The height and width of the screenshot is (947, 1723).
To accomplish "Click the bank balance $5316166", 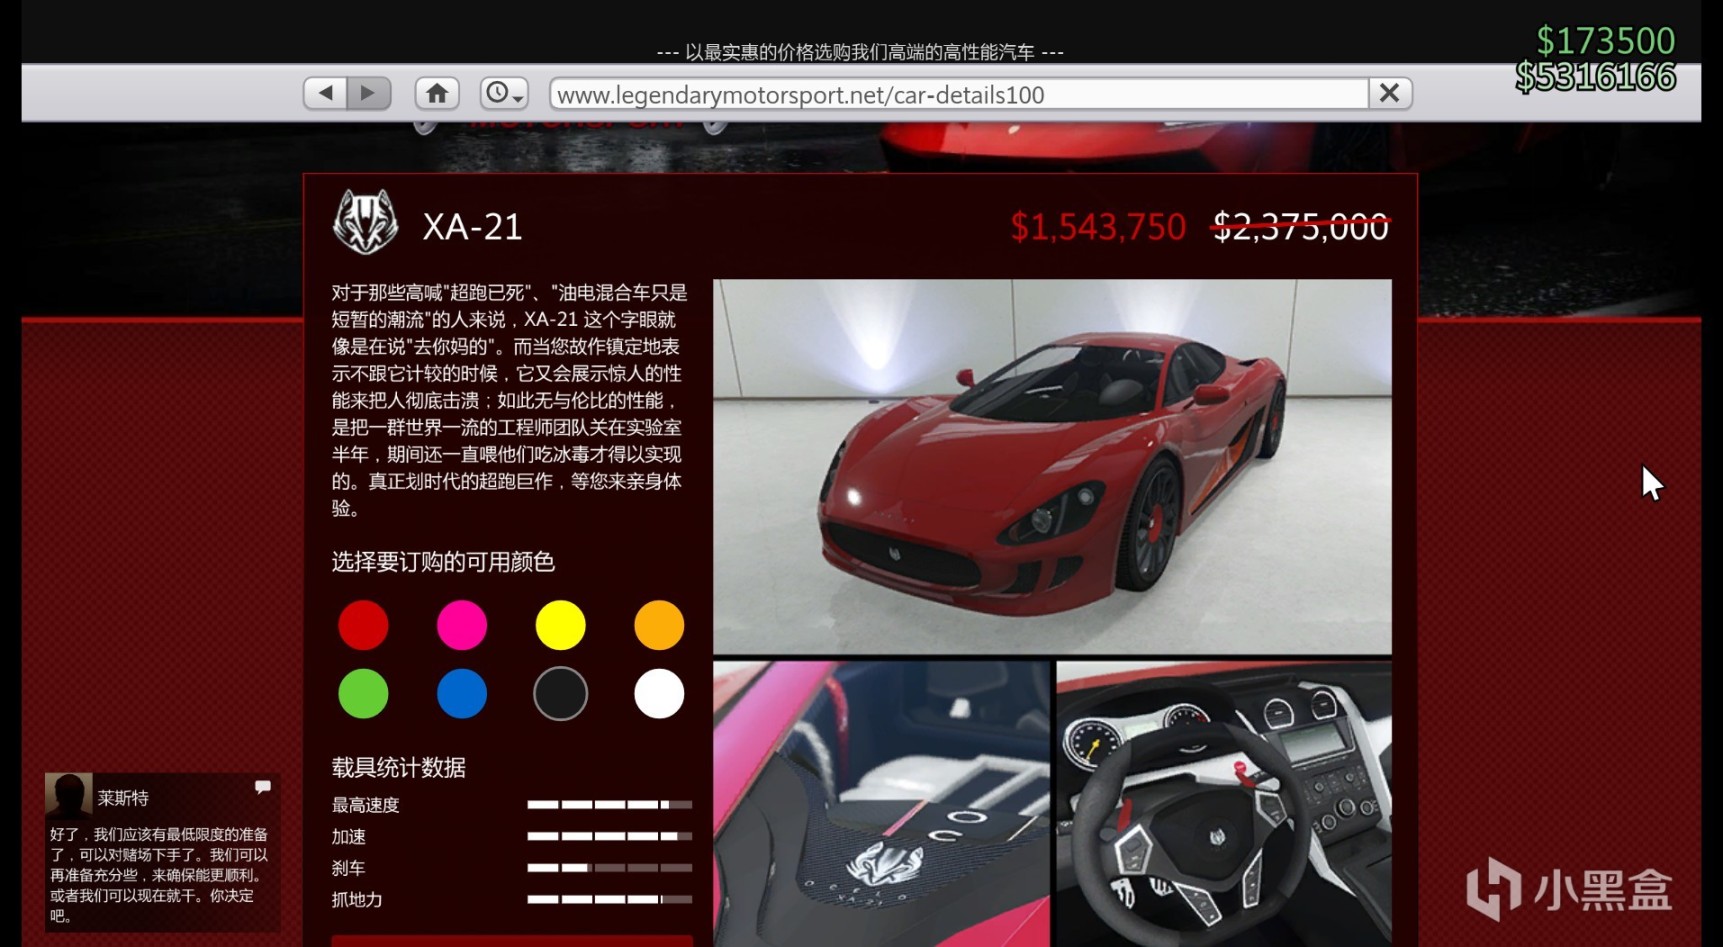I will [1595, 77].
